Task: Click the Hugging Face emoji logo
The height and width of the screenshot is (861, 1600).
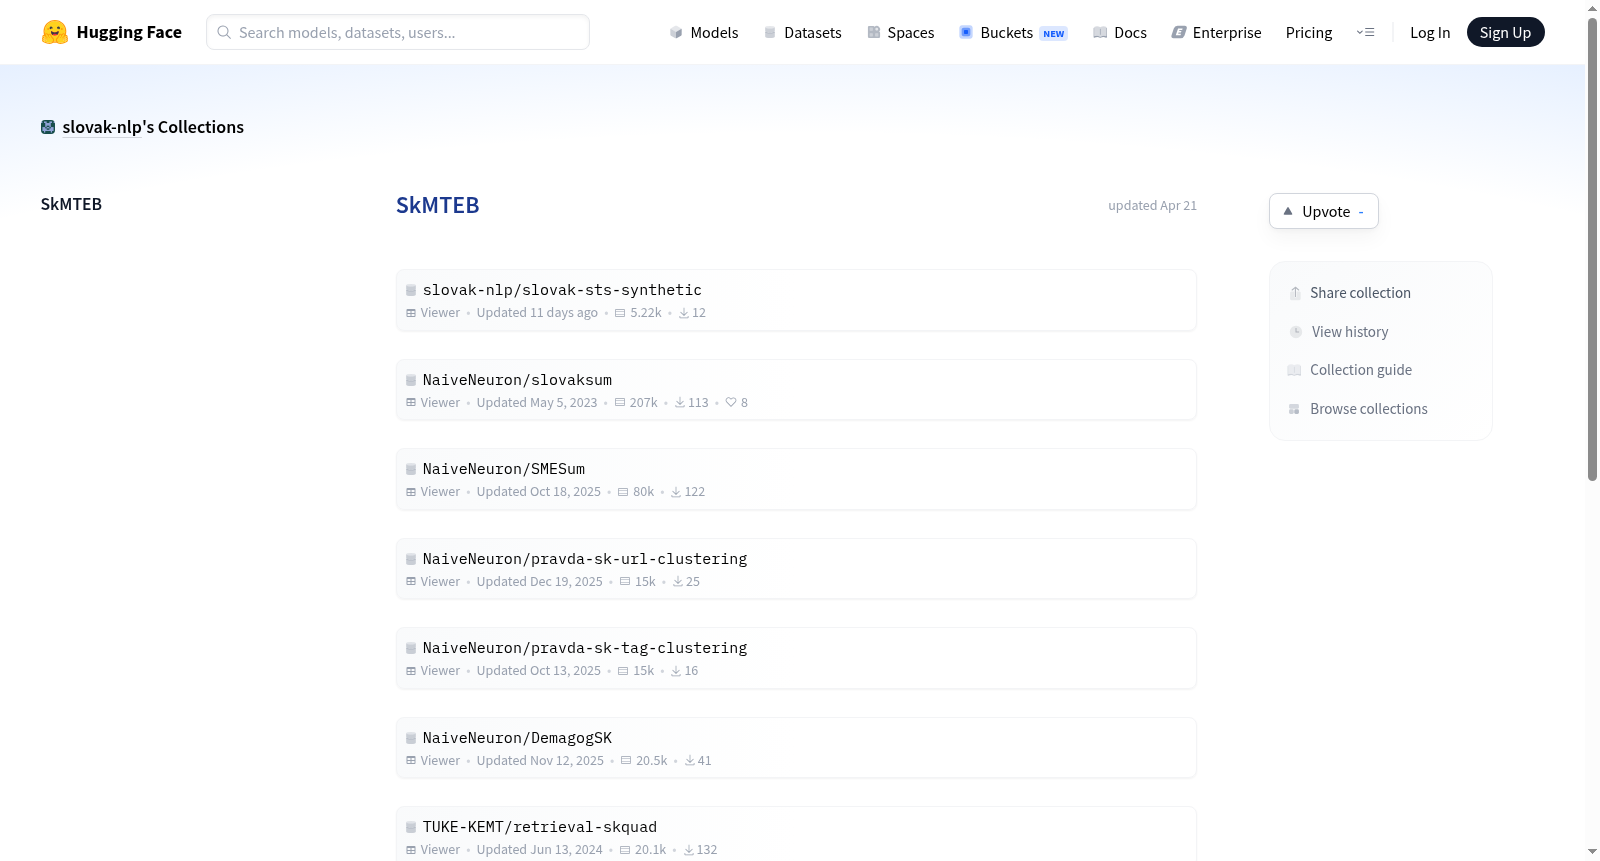Action: (54, 32)
